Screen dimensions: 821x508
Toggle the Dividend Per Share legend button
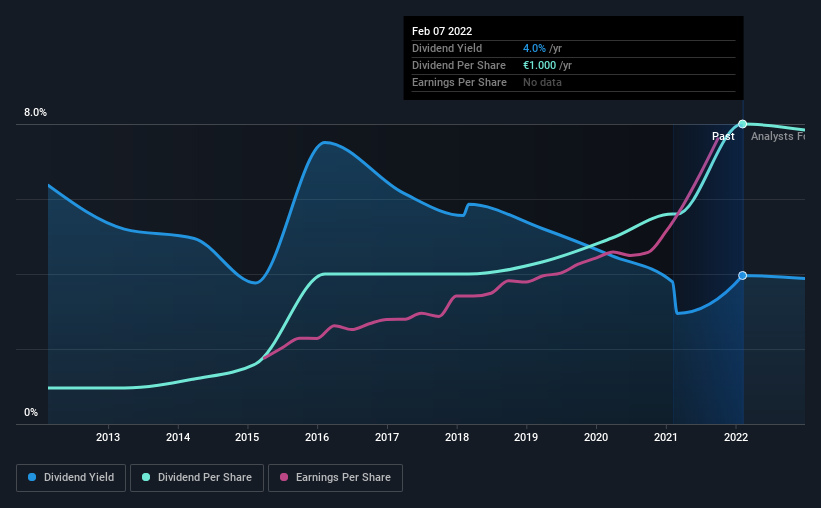197,478
